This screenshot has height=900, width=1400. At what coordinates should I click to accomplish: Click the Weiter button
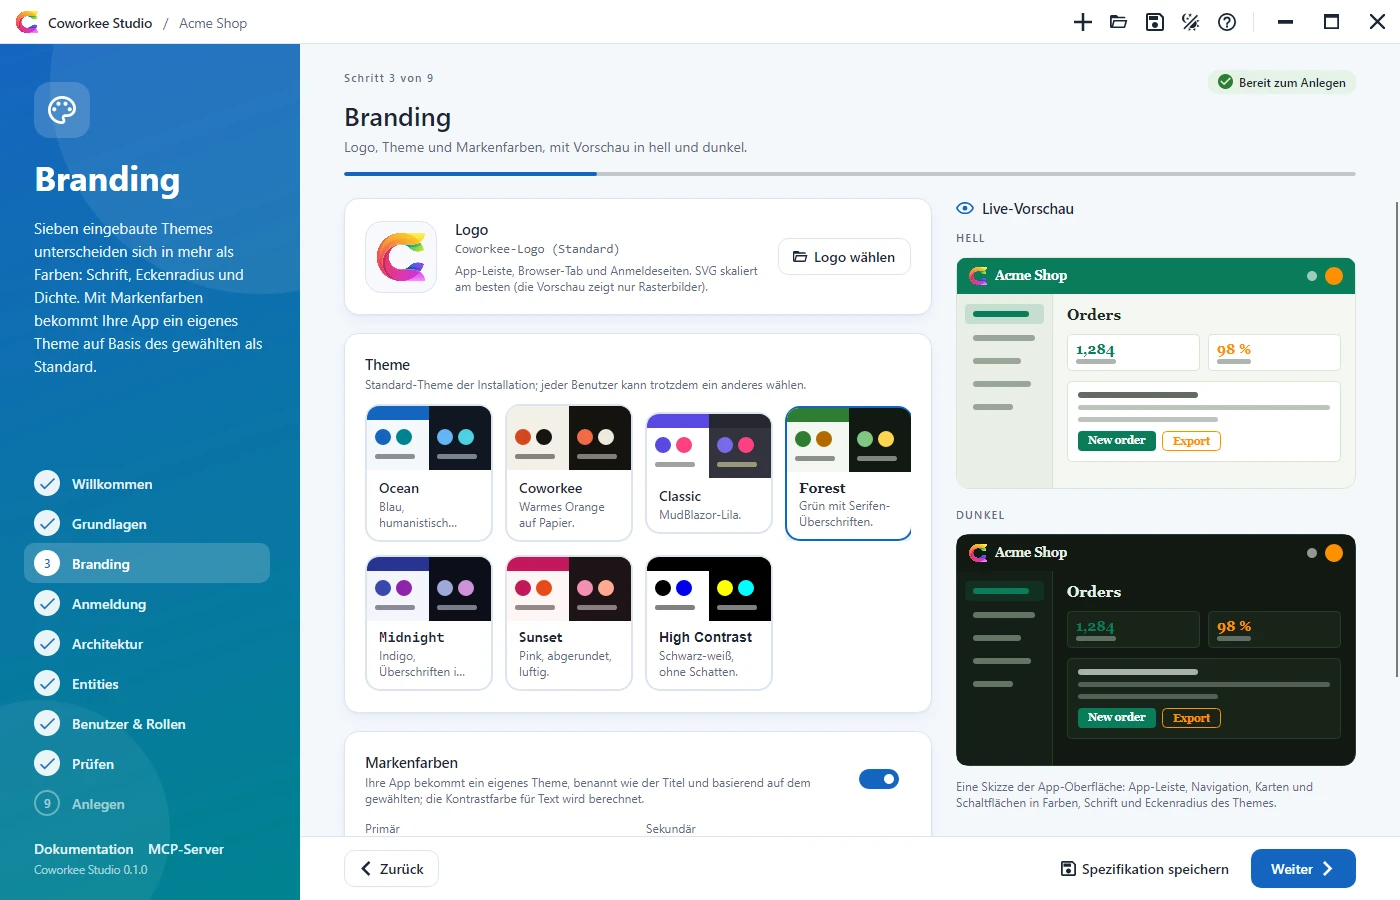(1303, 869)
